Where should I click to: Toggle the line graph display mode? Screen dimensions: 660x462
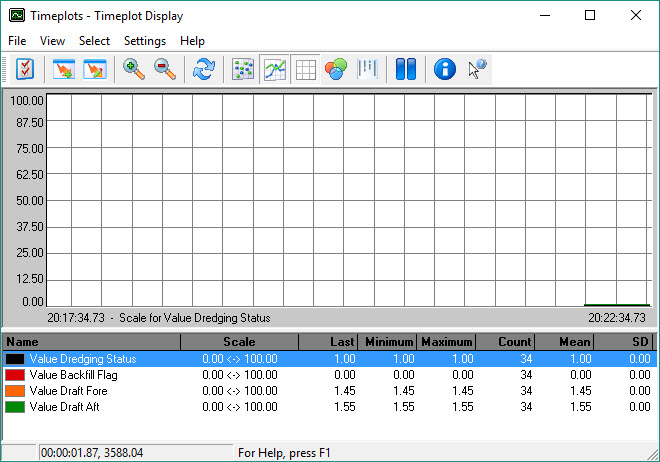(274, 69)
